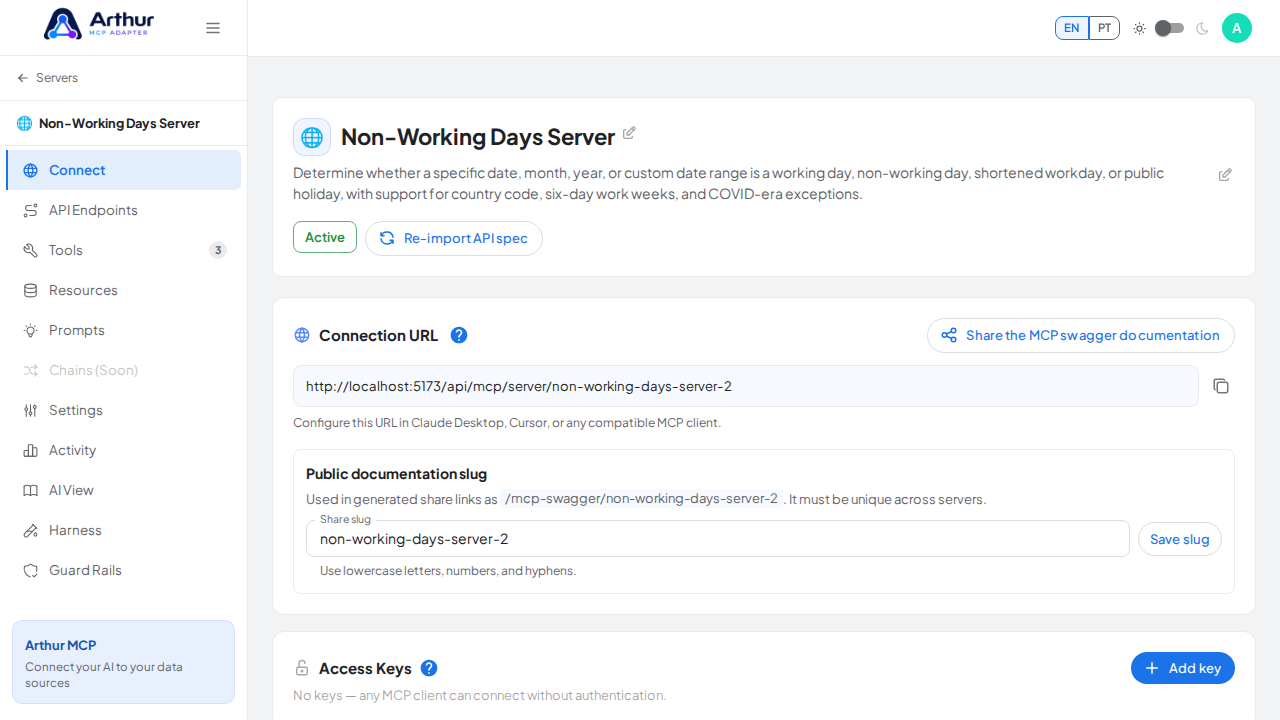
Task: Open Access Keys help icon
Action: point(429,668)
